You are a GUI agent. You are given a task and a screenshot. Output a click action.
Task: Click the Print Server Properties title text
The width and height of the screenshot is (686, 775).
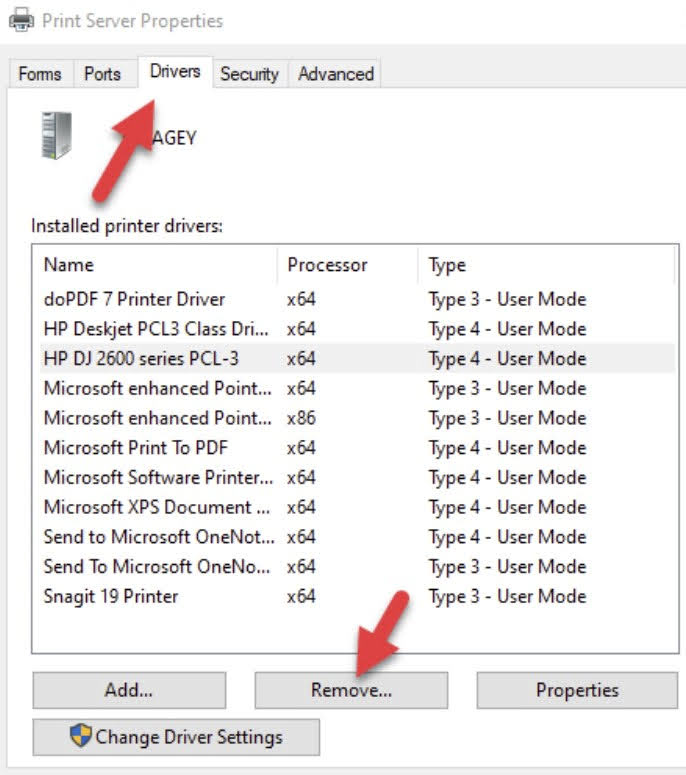click(x=132, y=21)
